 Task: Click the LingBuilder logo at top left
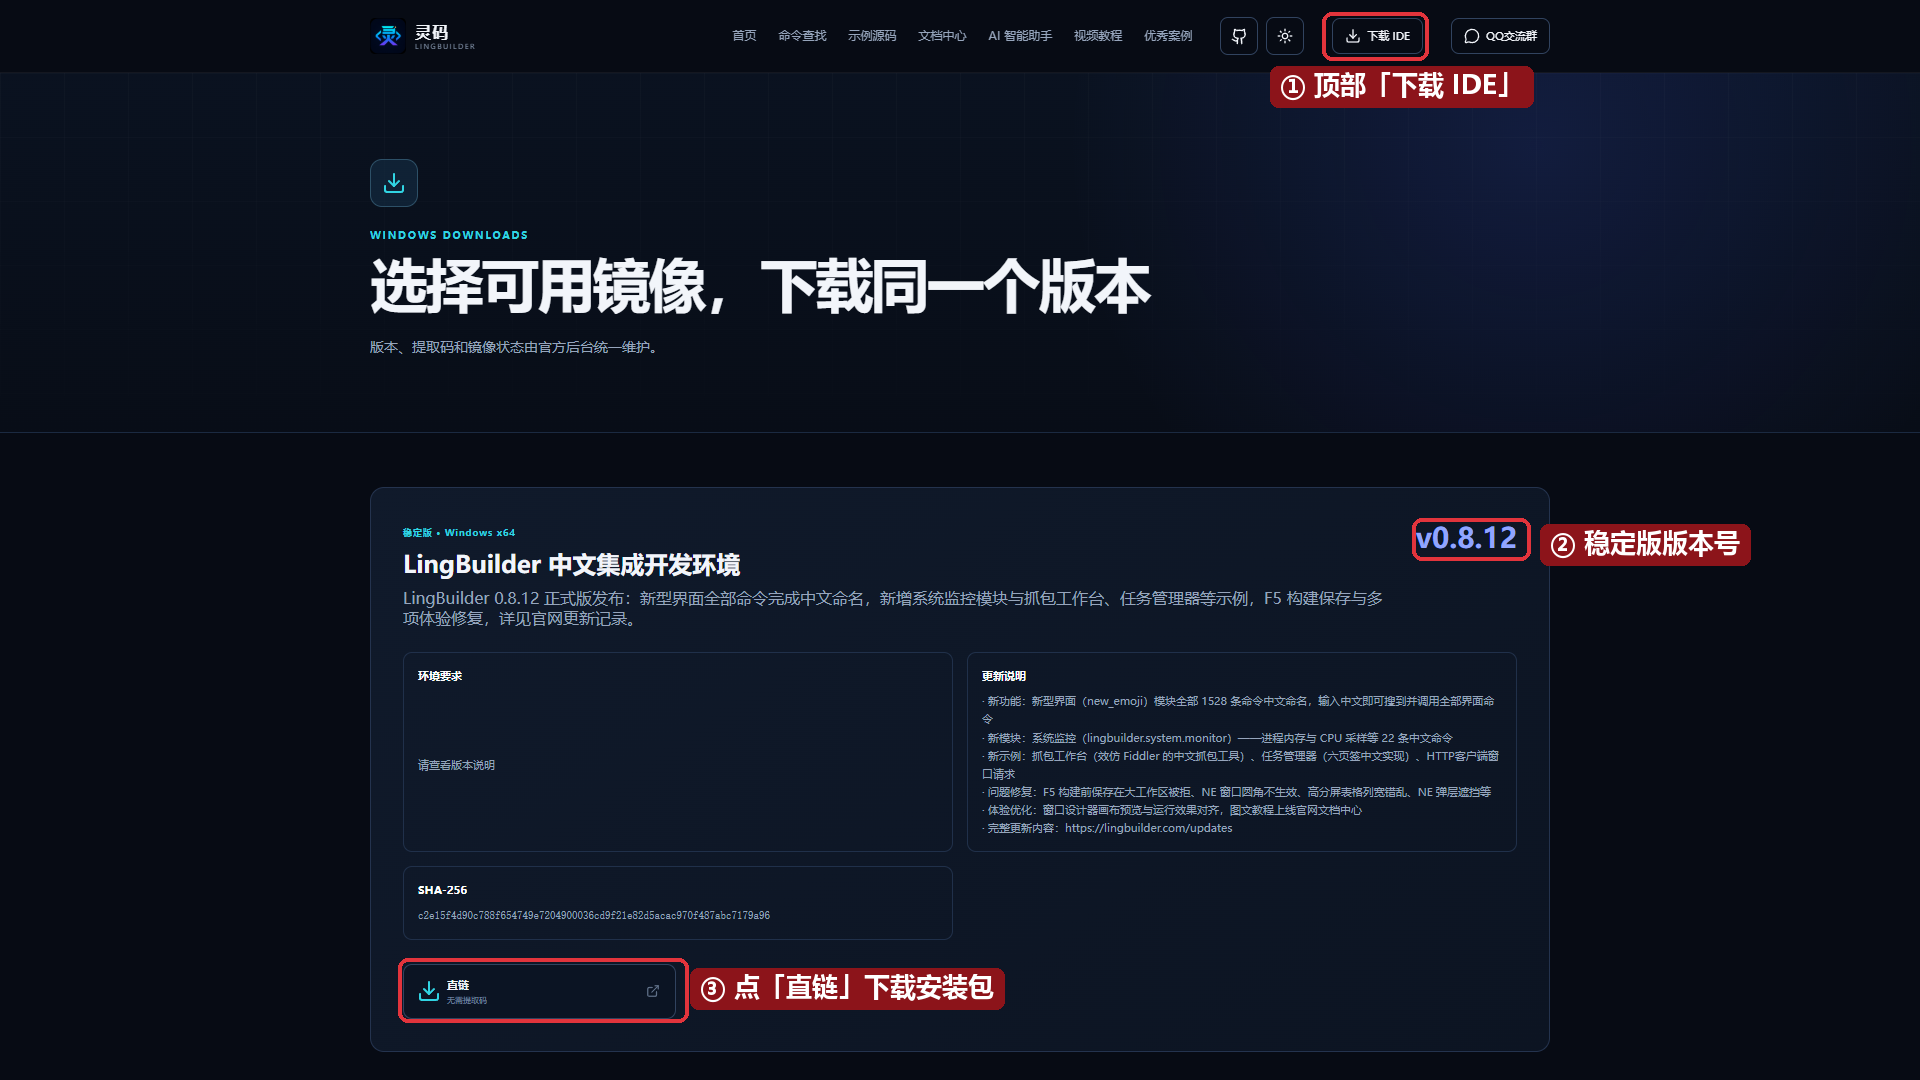click(423, 36)
